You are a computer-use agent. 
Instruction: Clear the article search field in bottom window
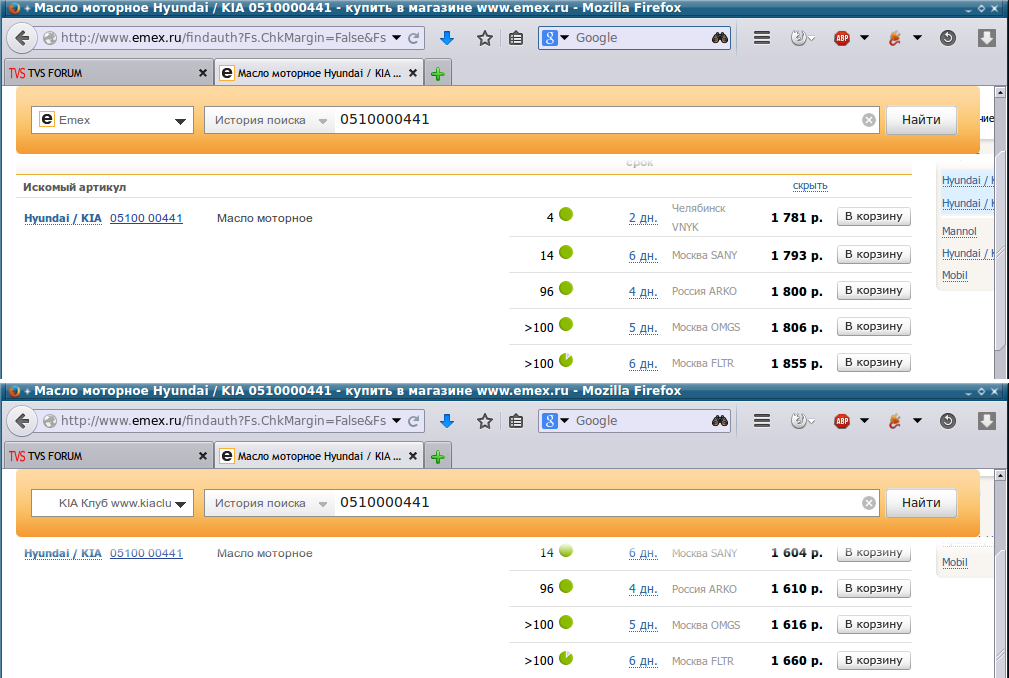tap(869, 503)
